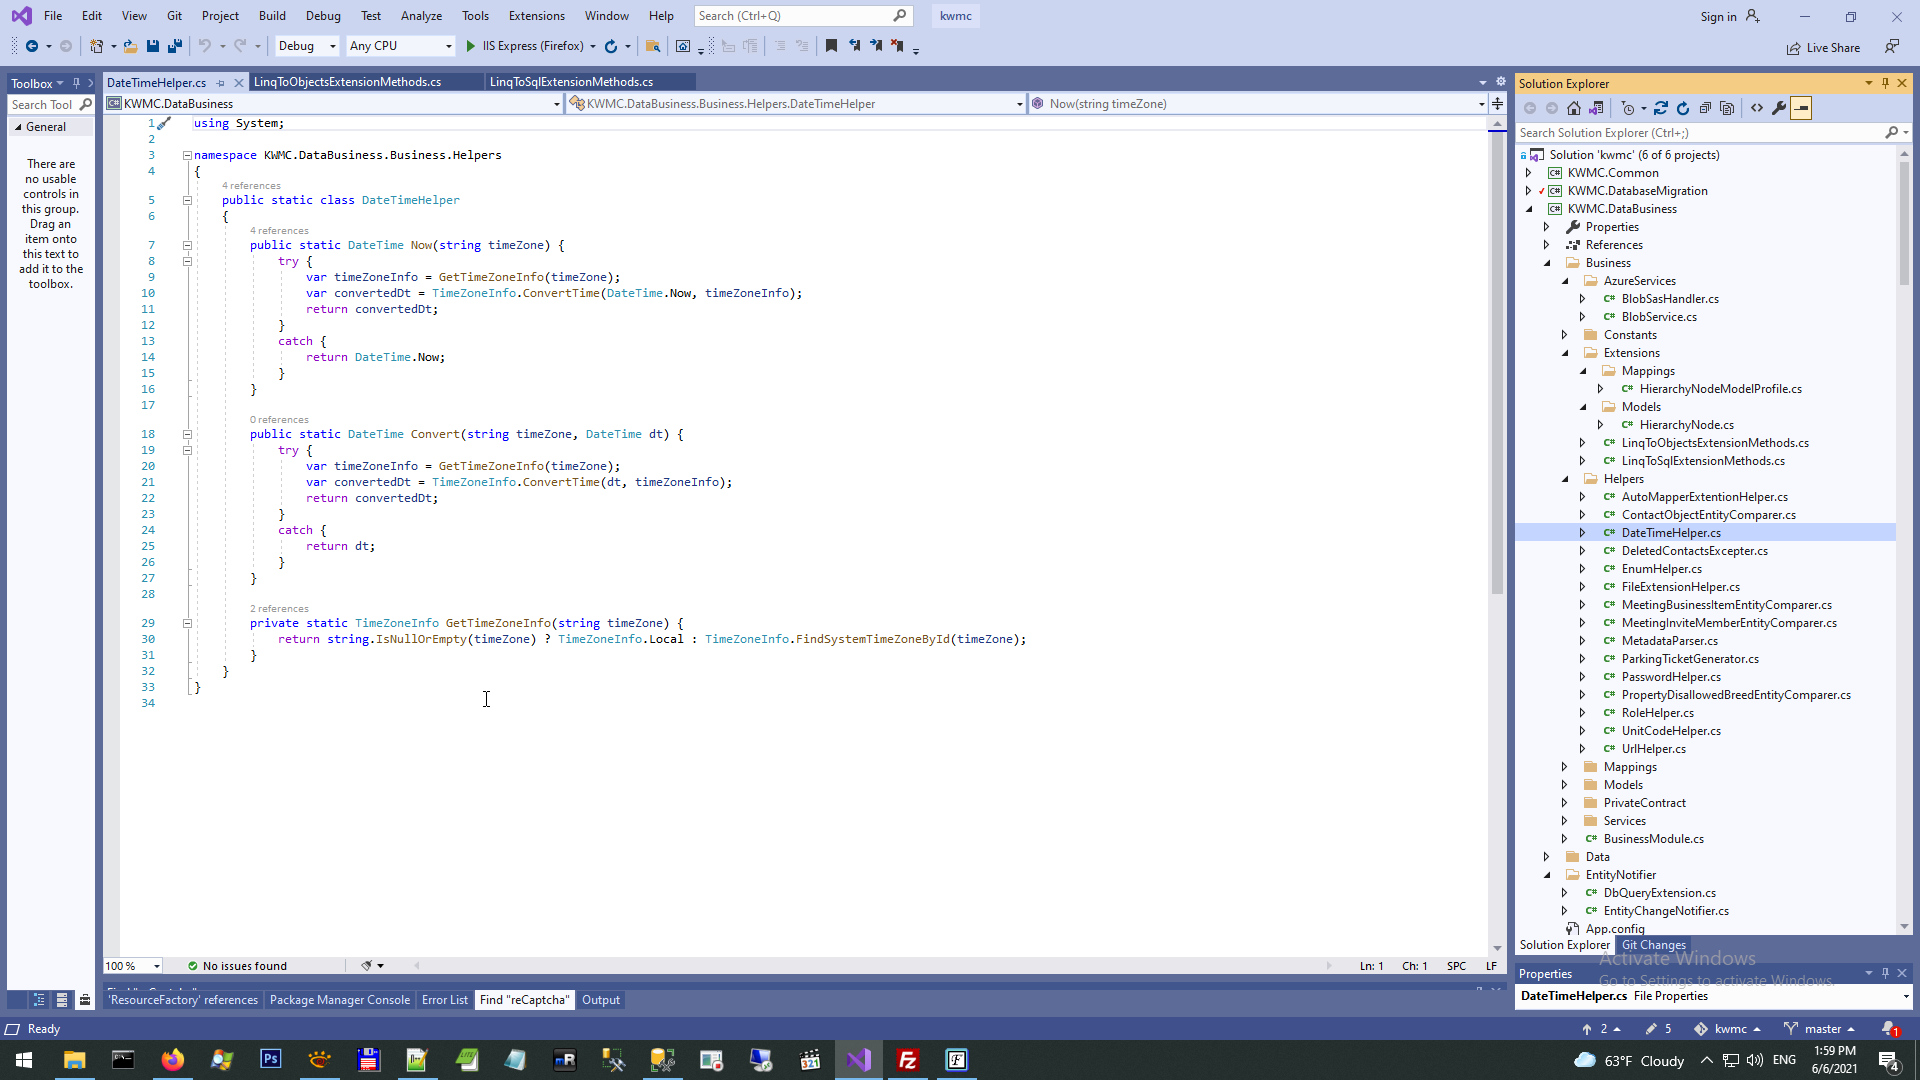Image resolution: width=1920 pixels, height=1080 pixels.
Task: Click the Live Share button
Action: tap(1823, 48)
